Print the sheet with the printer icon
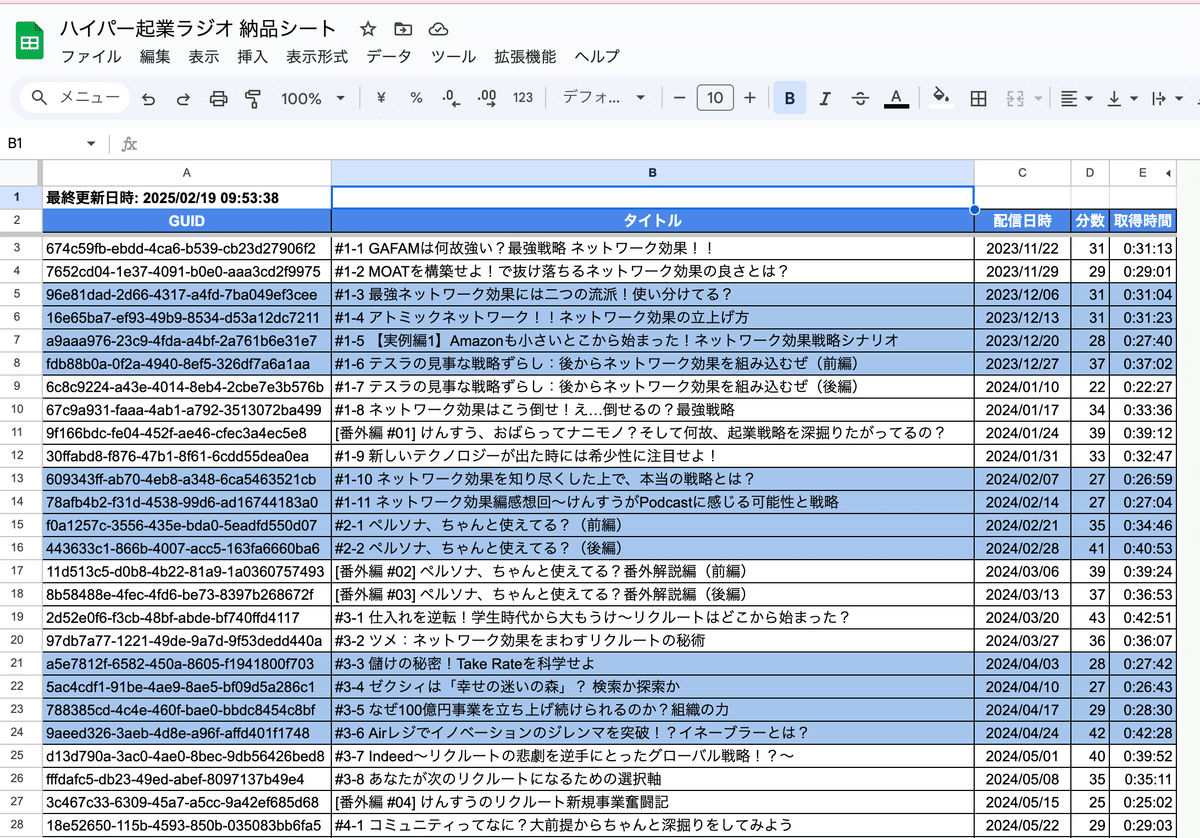Image resolution: width=1200 pixels, height=838 pixels. 218,98
